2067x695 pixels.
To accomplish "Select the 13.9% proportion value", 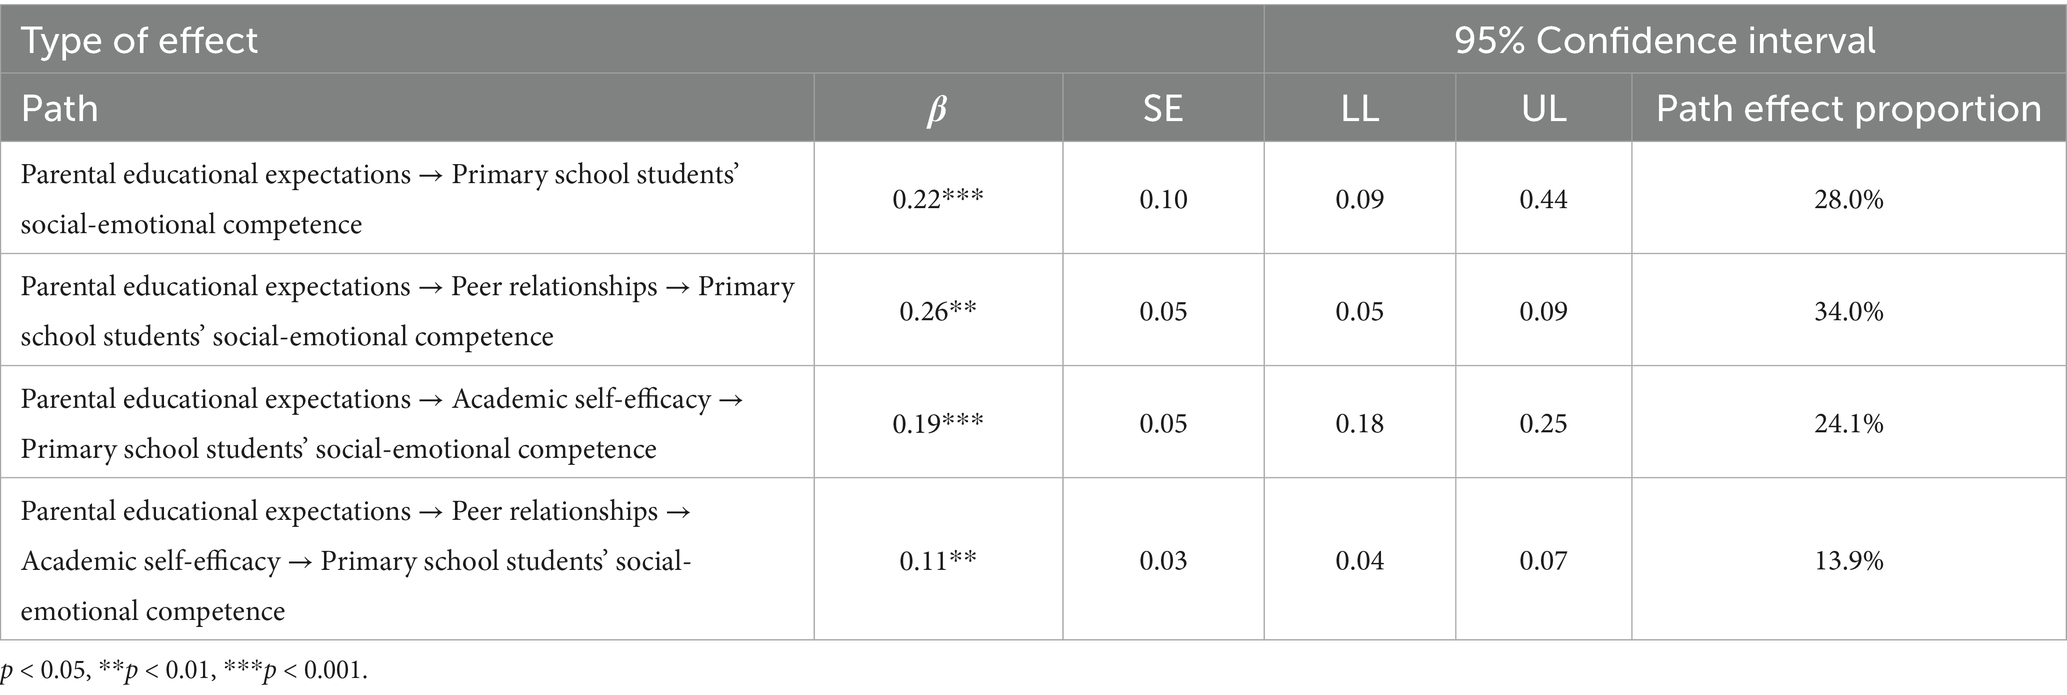I will (x=1848, y=560).
